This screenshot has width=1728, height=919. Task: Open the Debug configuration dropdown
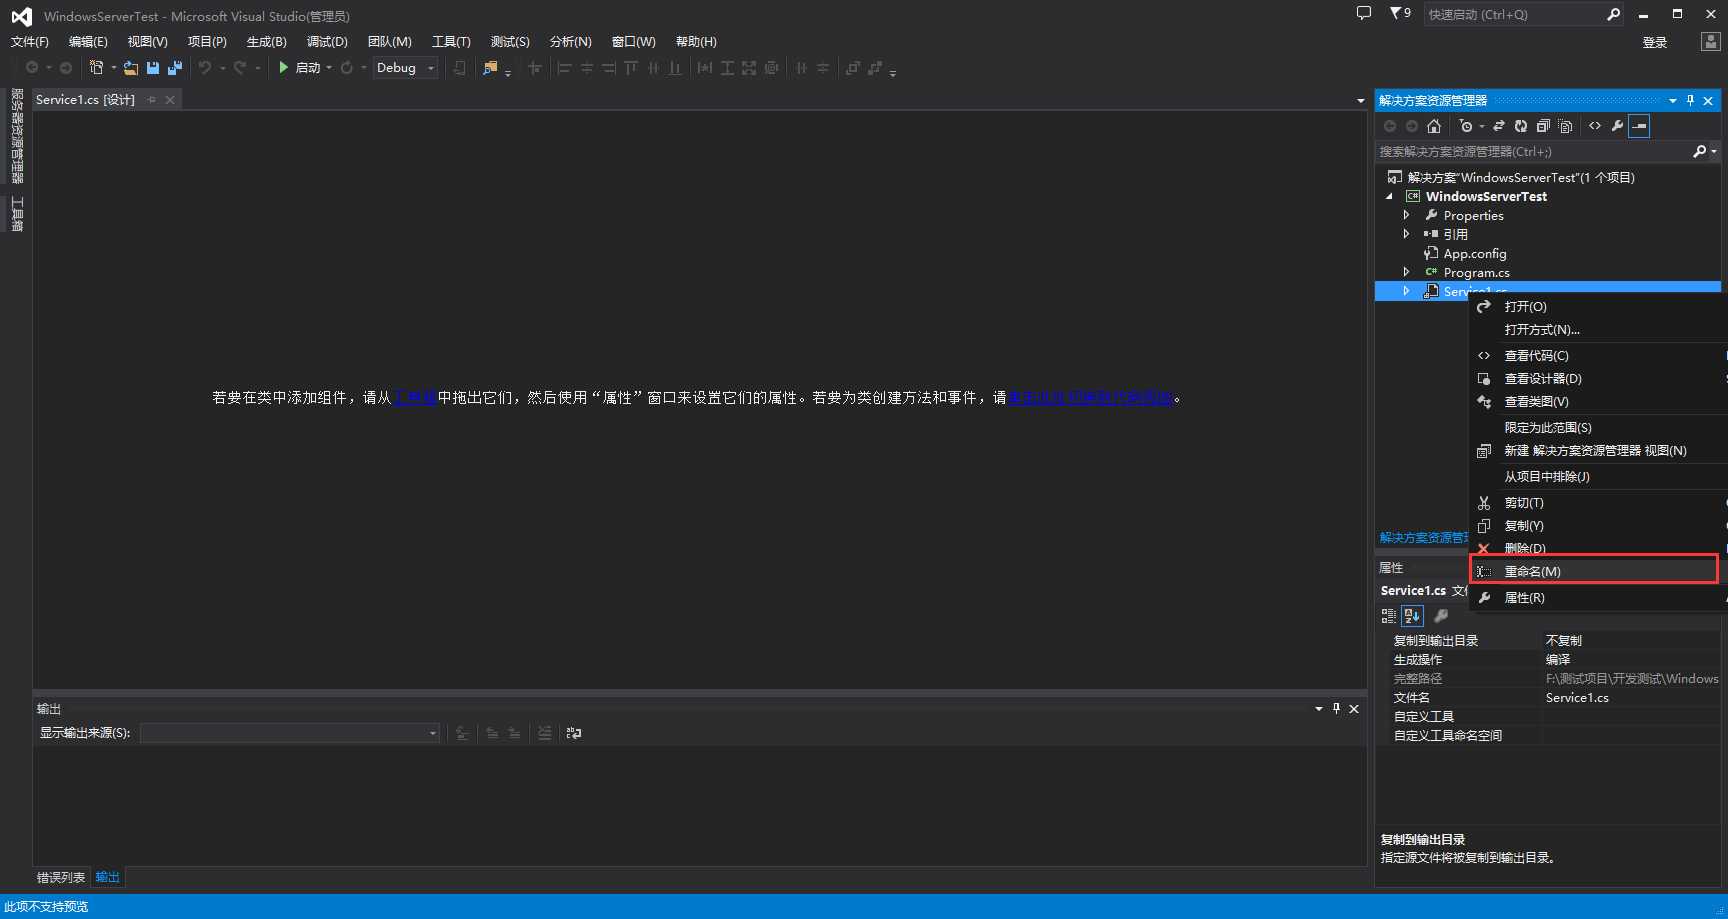click(x=431, y=68)
